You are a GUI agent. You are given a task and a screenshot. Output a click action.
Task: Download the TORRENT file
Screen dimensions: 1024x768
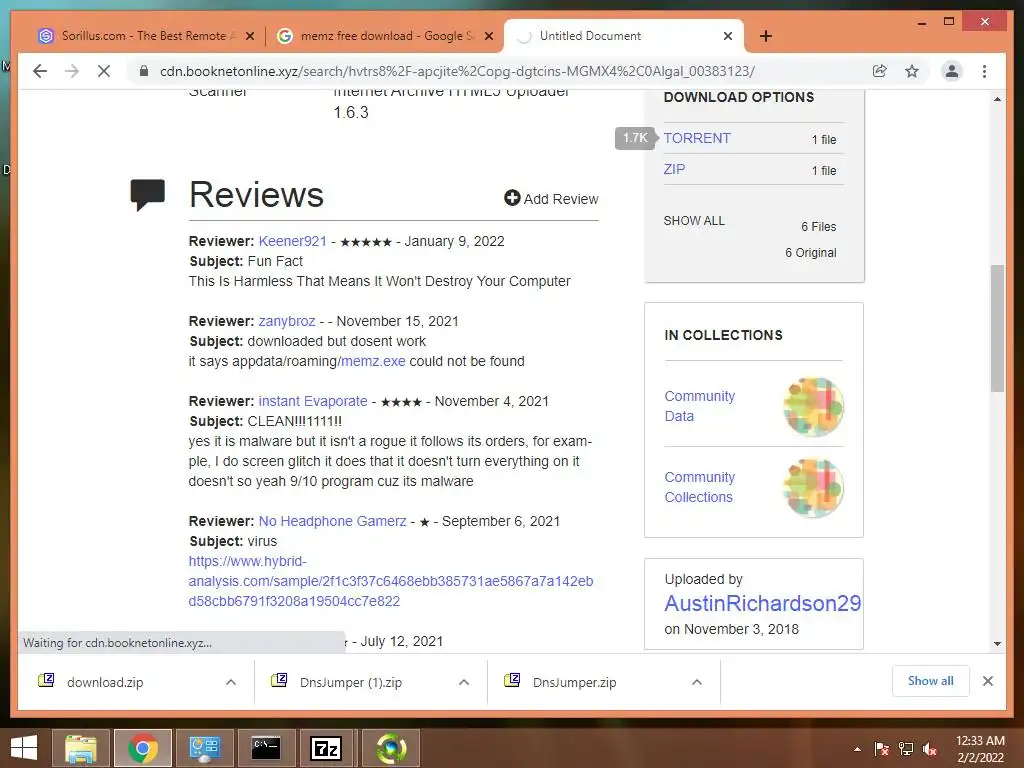697,138
